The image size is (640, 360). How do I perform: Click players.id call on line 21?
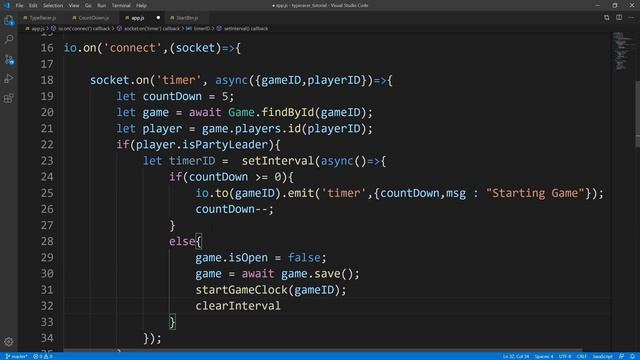(268, 129)
